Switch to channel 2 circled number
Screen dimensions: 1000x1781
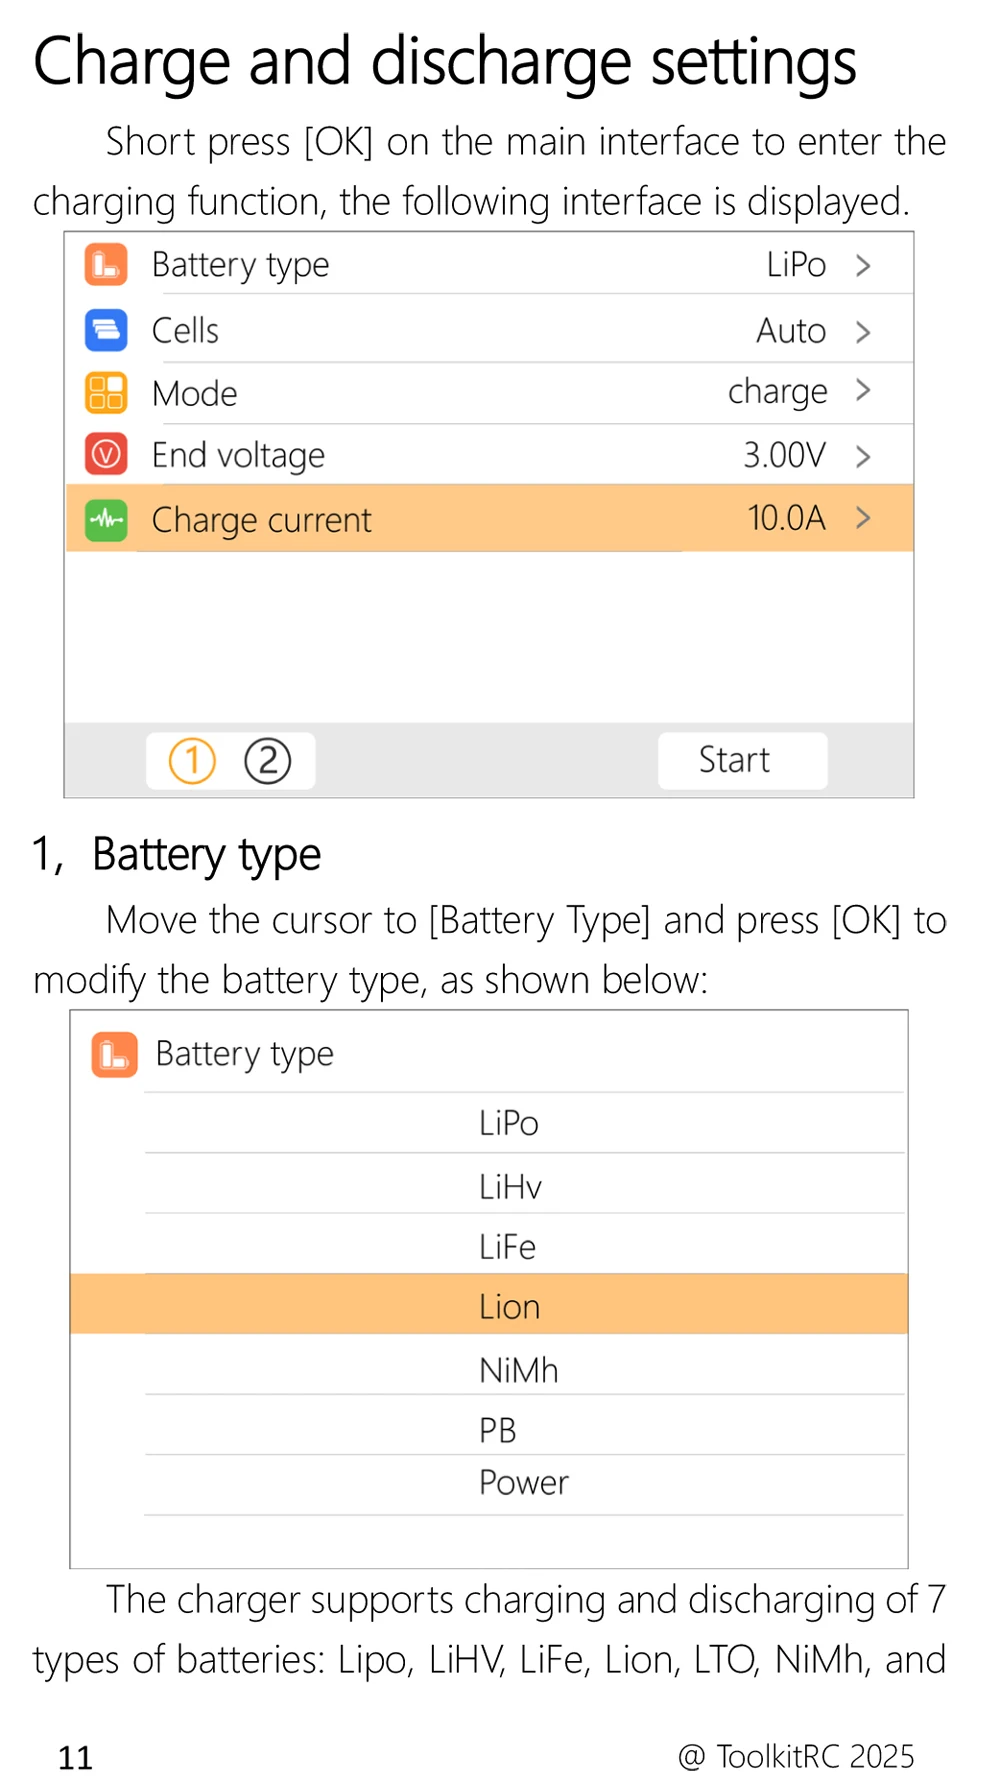[x=268, y=761]
